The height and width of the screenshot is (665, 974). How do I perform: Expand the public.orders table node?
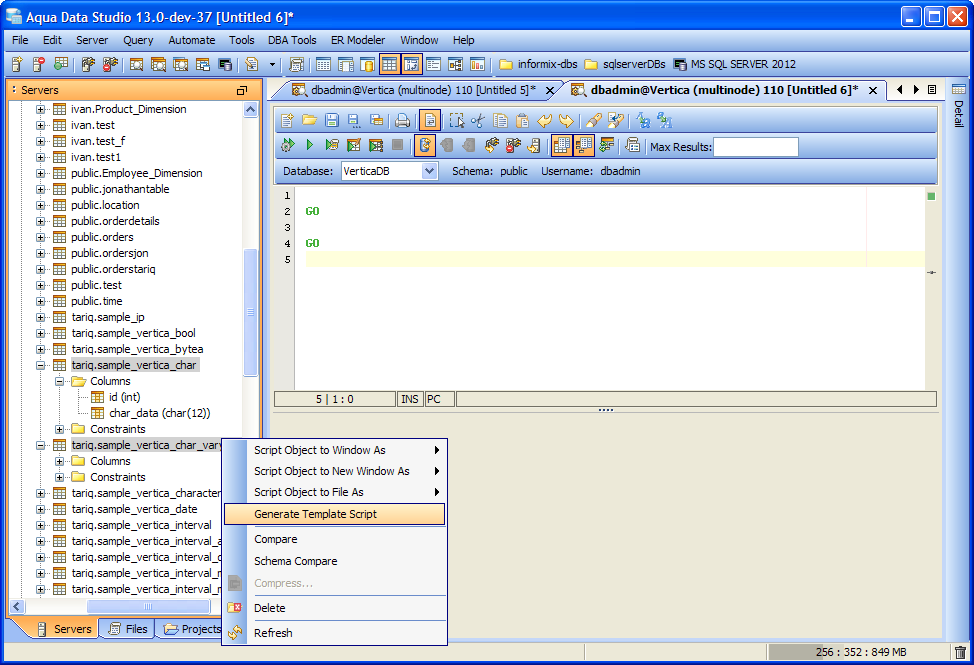40,237
